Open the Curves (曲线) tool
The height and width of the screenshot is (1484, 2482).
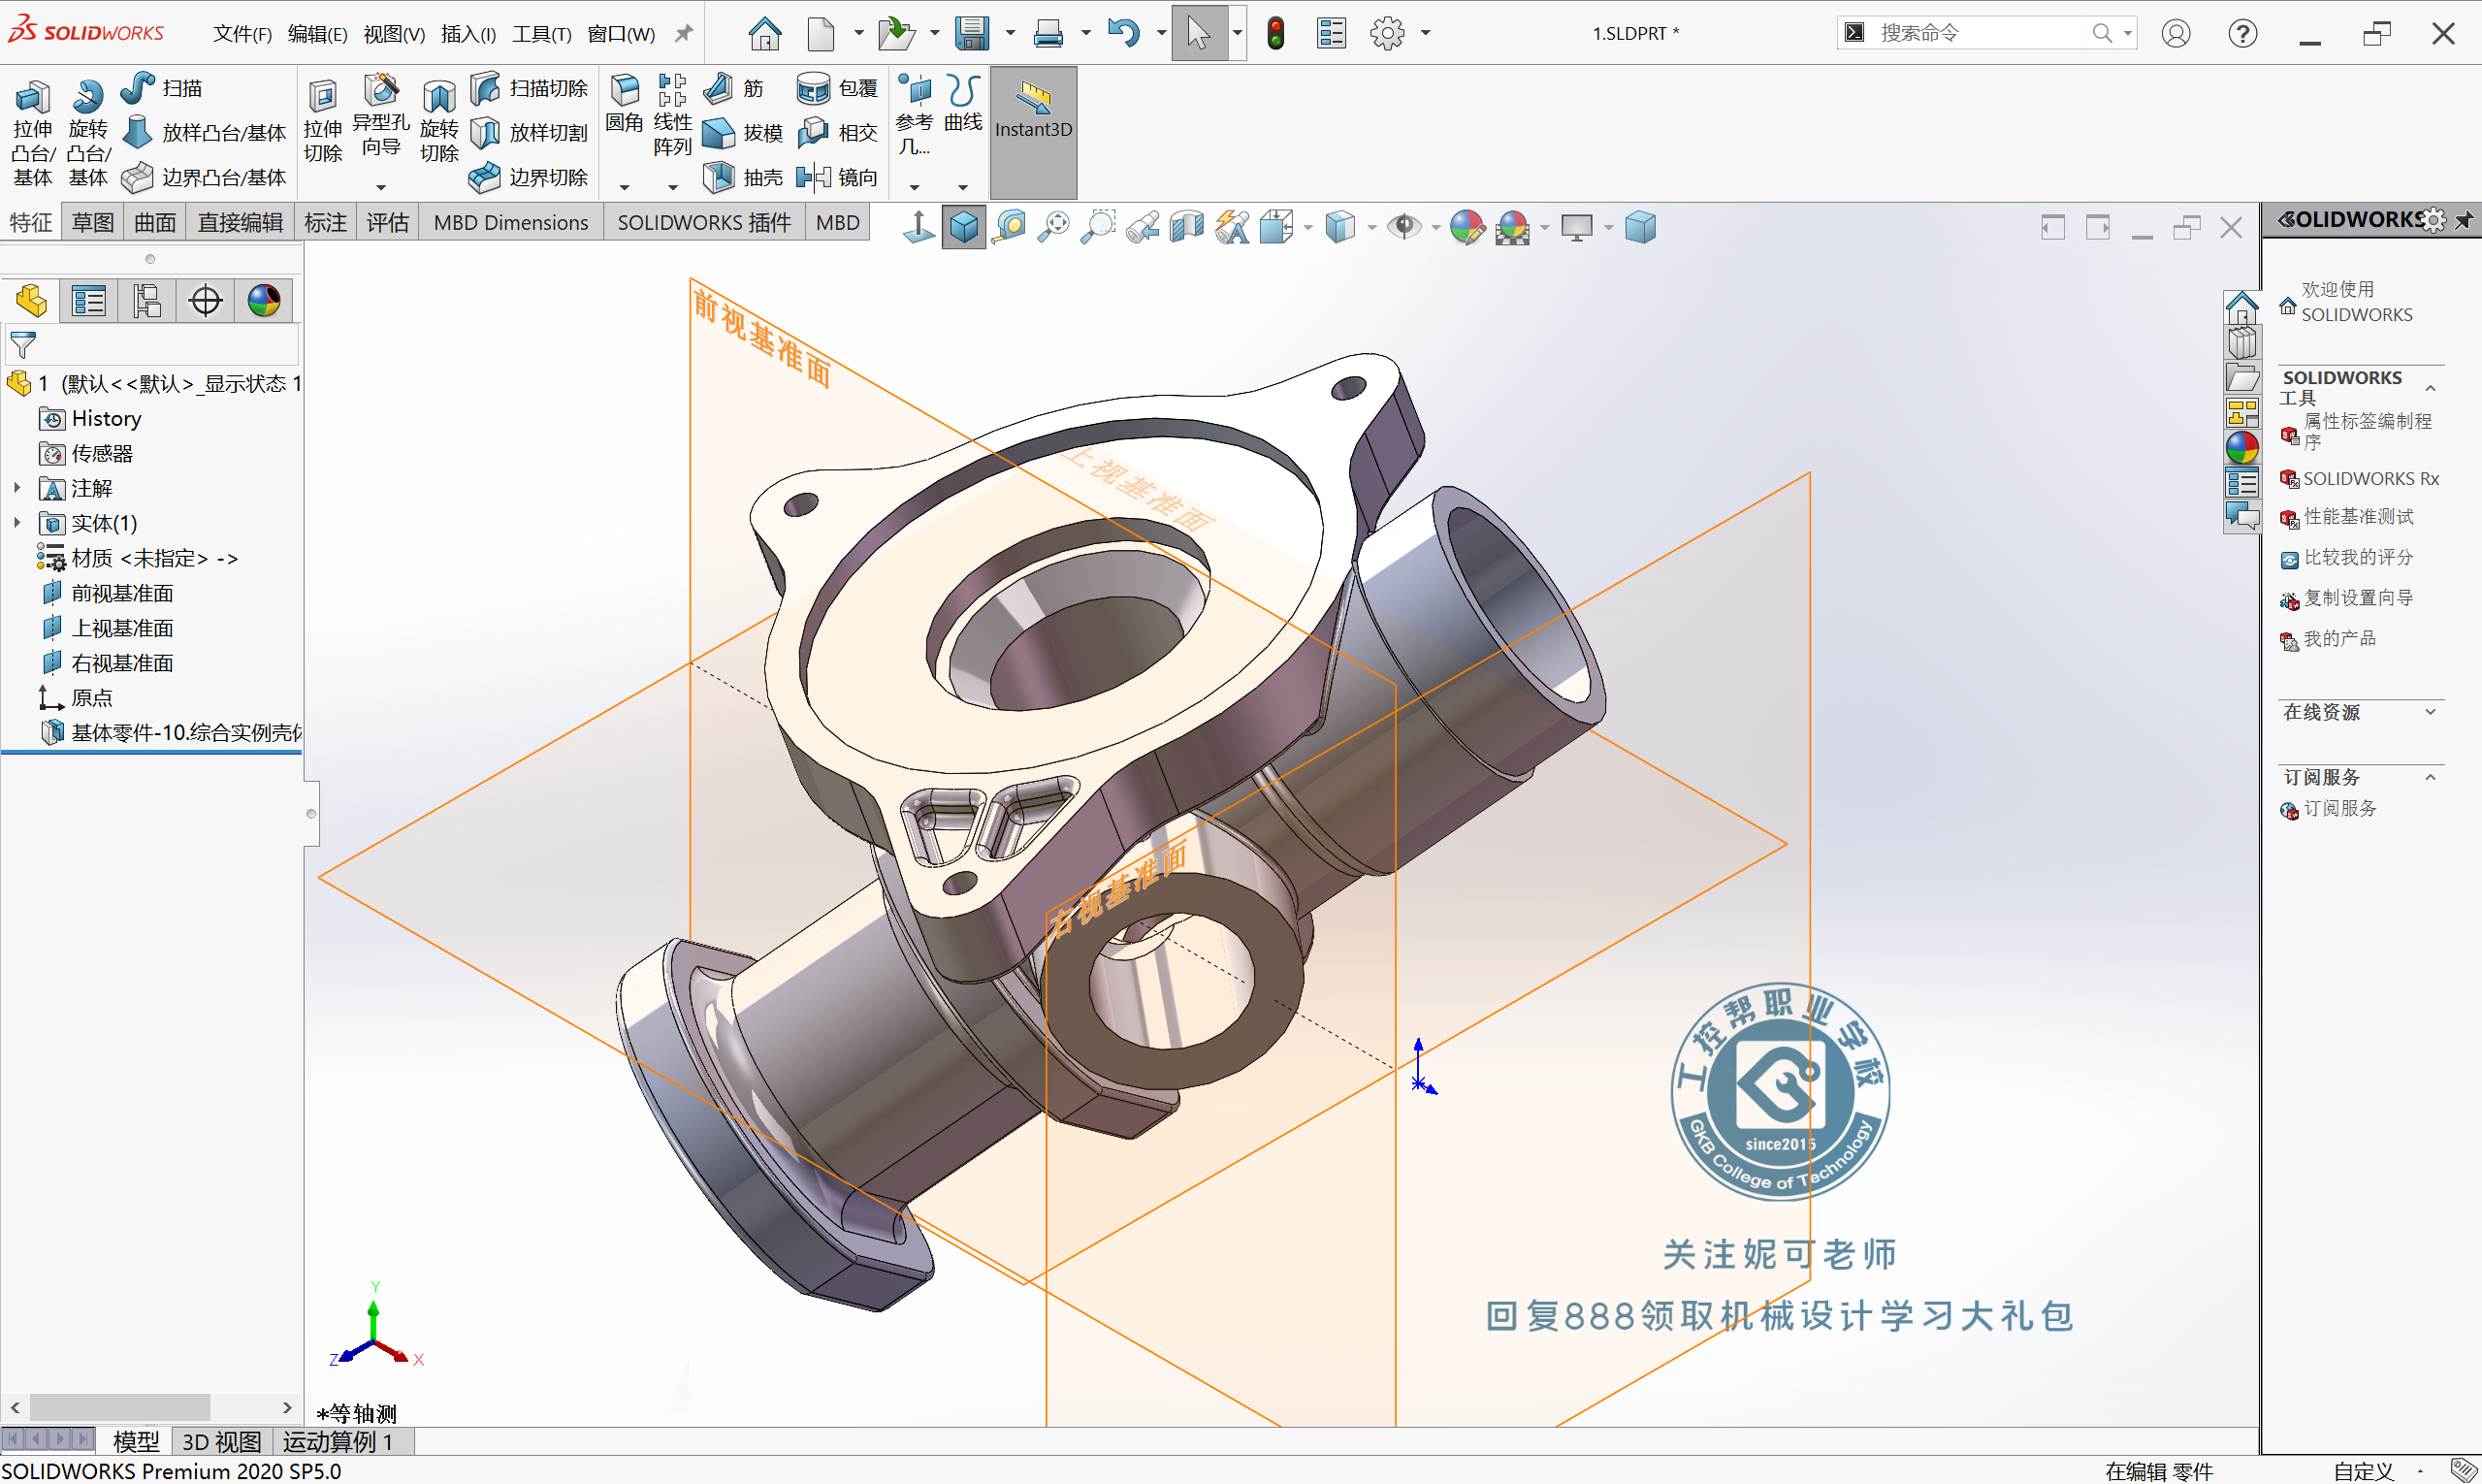click(963, 104)
